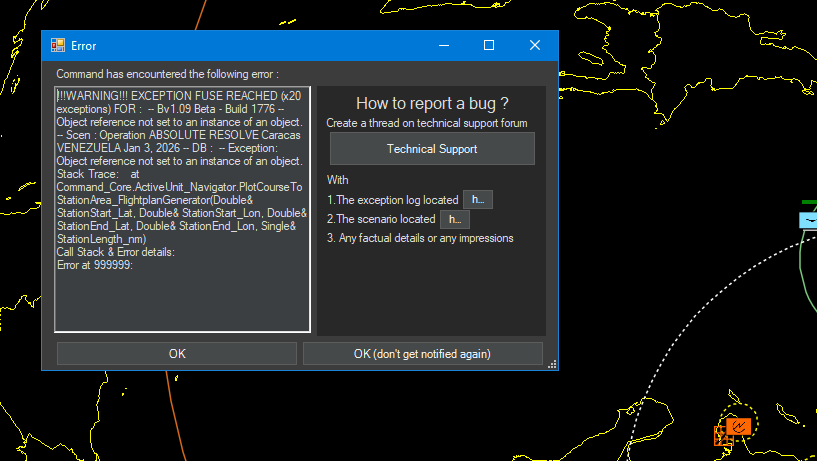
Task: Open the exception log location button
Action: [478, 200]
